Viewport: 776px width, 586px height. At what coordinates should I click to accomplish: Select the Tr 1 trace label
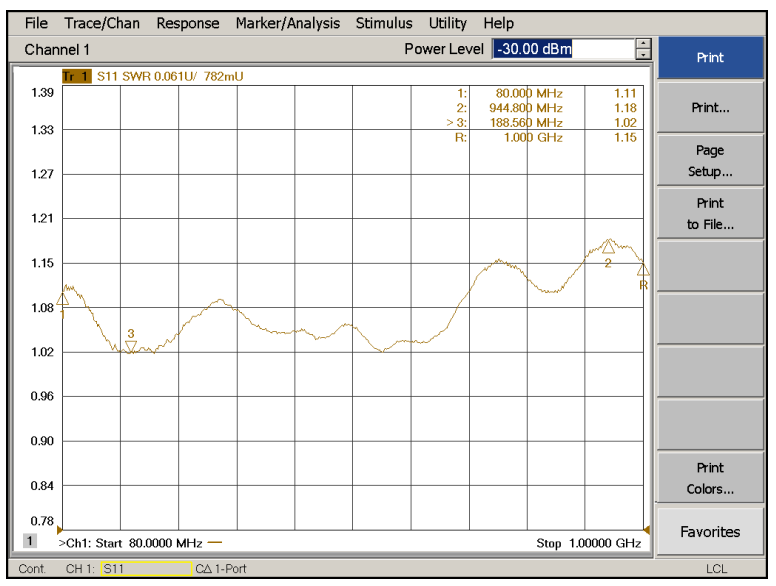click(76, 76)
